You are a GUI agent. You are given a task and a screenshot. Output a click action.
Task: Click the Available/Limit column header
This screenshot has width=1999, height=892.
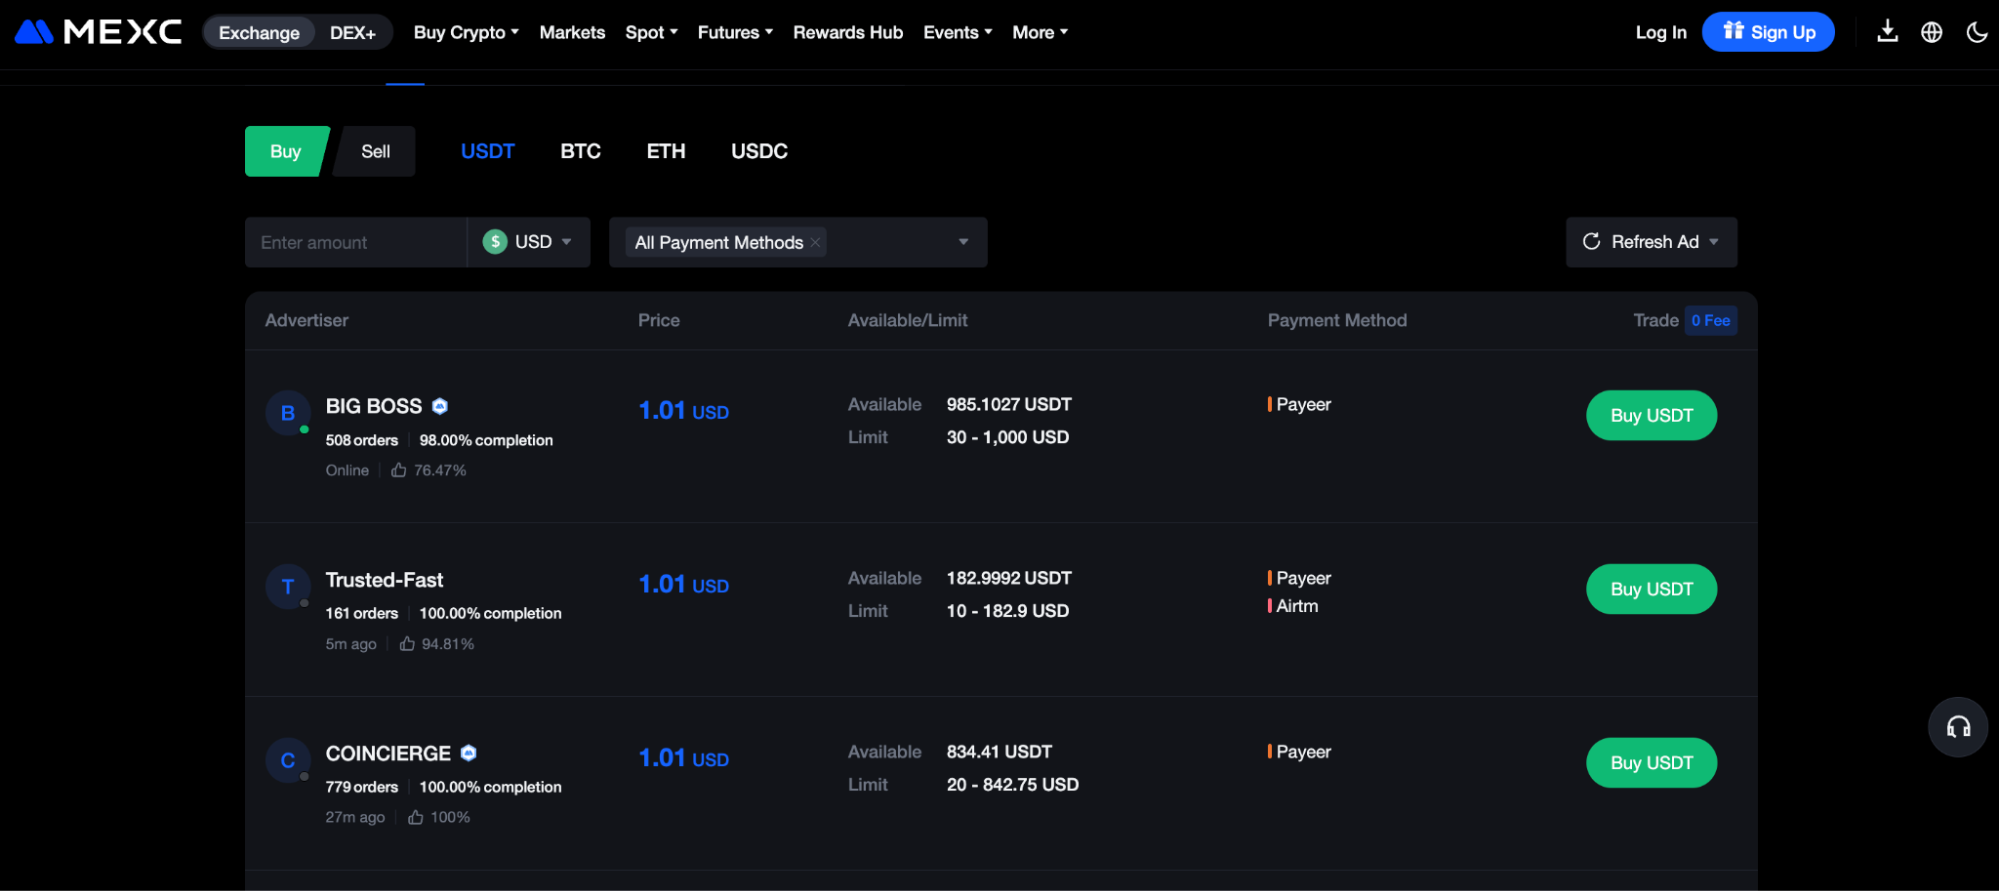[x=908, y=320]
